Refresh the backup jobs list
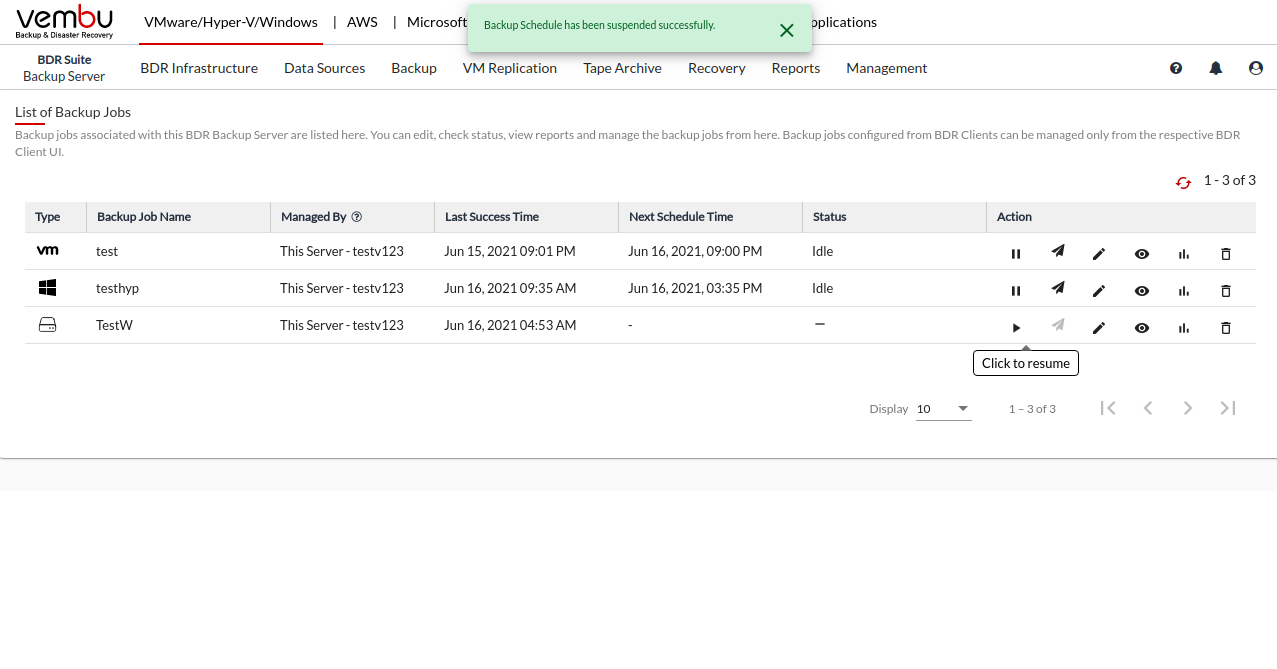 click(x=1183, y=182)
